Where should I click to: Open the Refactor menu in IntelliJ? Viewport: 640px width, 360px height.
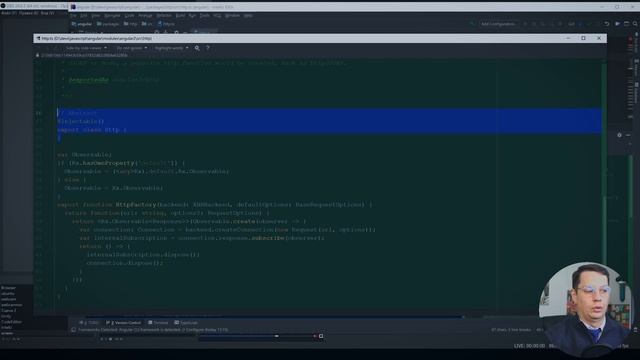click(x=164, y=16)
